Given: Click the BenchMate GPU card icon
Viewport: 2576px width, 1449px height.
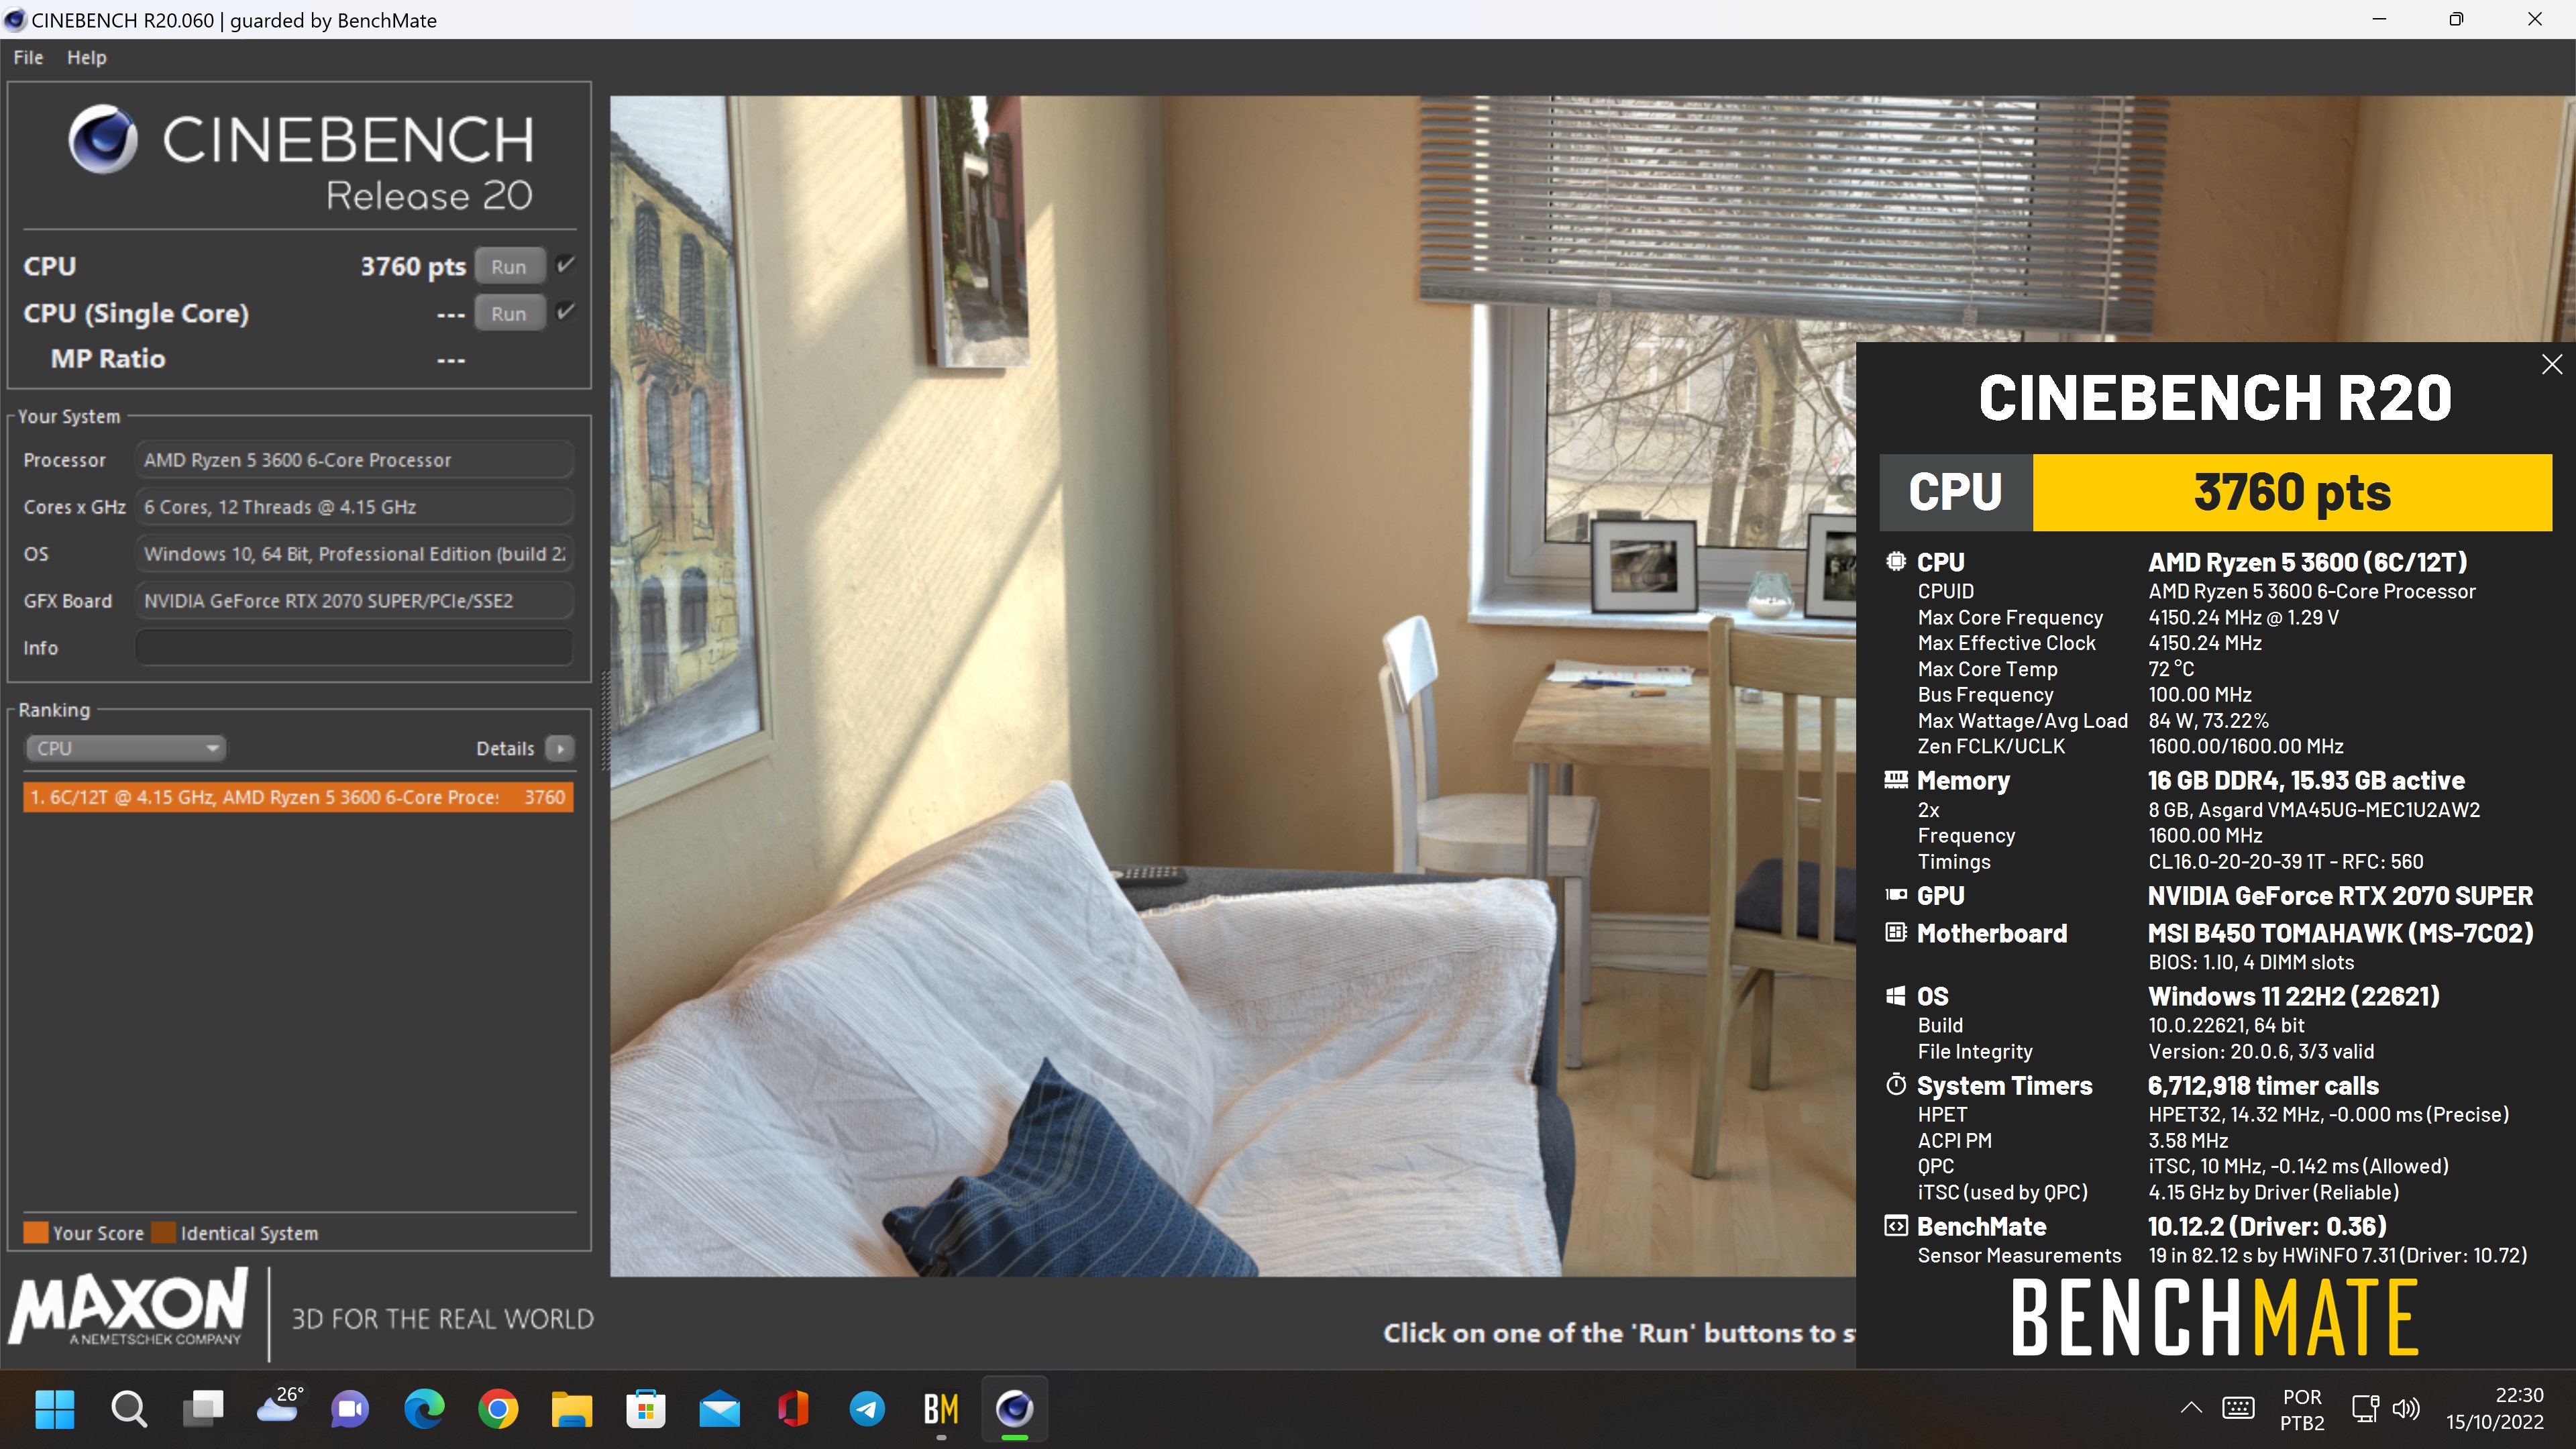Looking at the screenshot, I should pos(1895,895).
